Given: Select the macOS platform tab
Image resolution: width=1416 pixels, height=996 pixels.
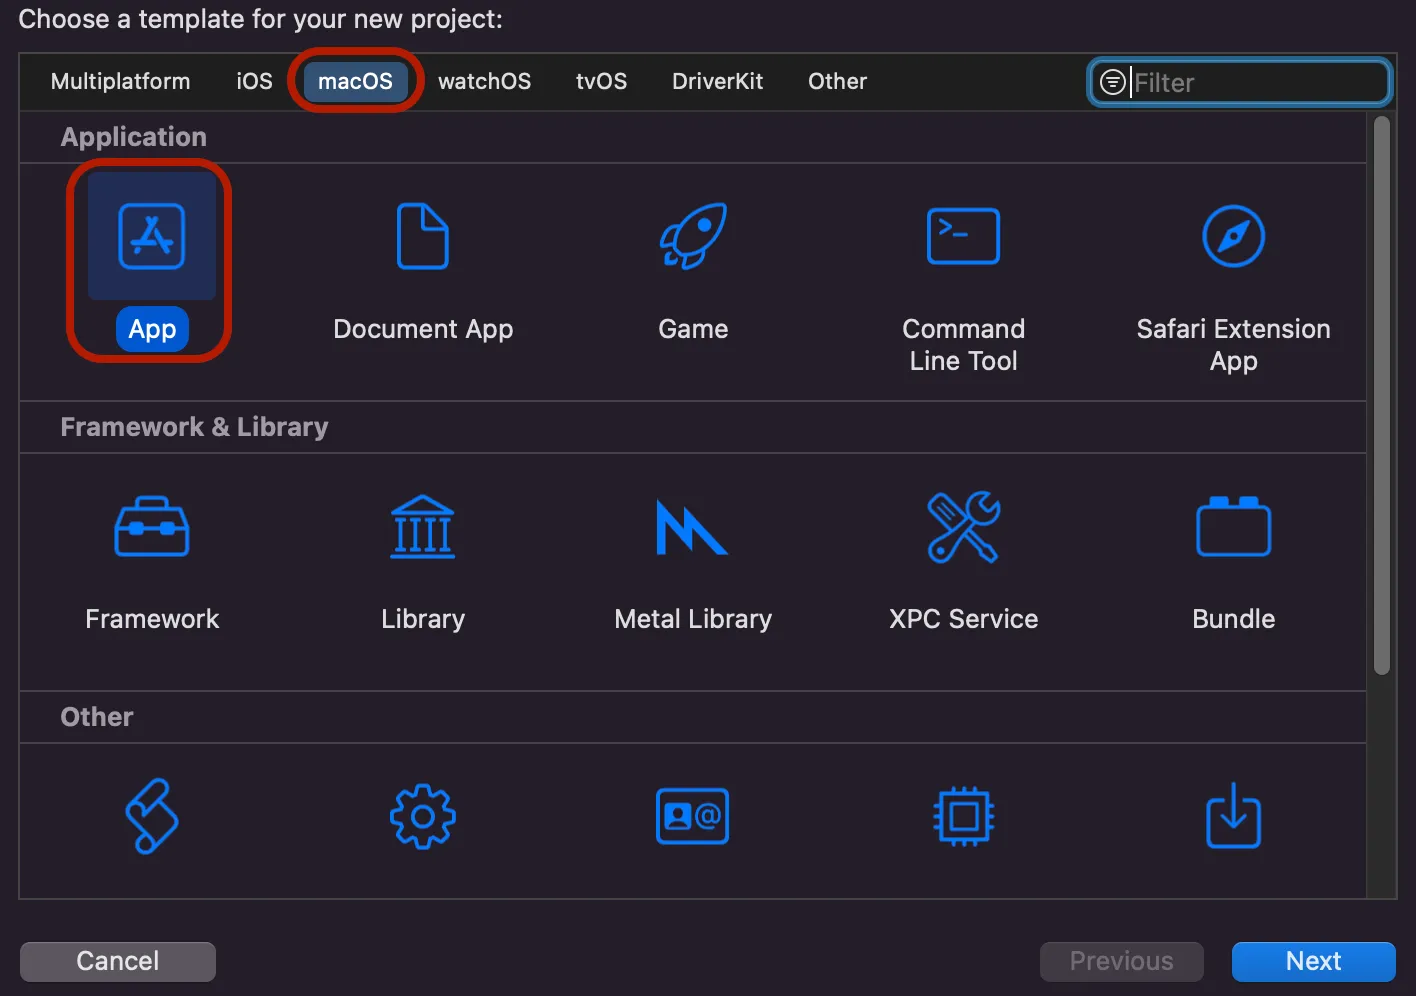Looking at the screenshot, I should tap(355, 82).
